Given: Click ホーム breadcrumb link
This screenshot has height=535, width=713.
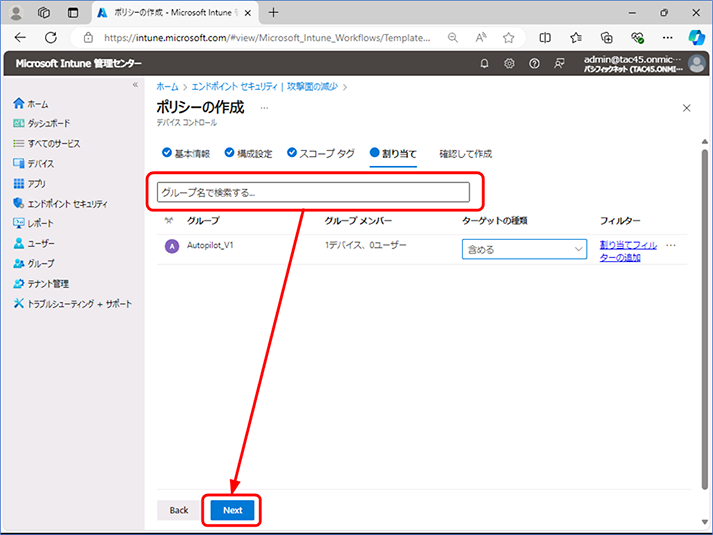Looking at the screenshot, I should point(167,86).
